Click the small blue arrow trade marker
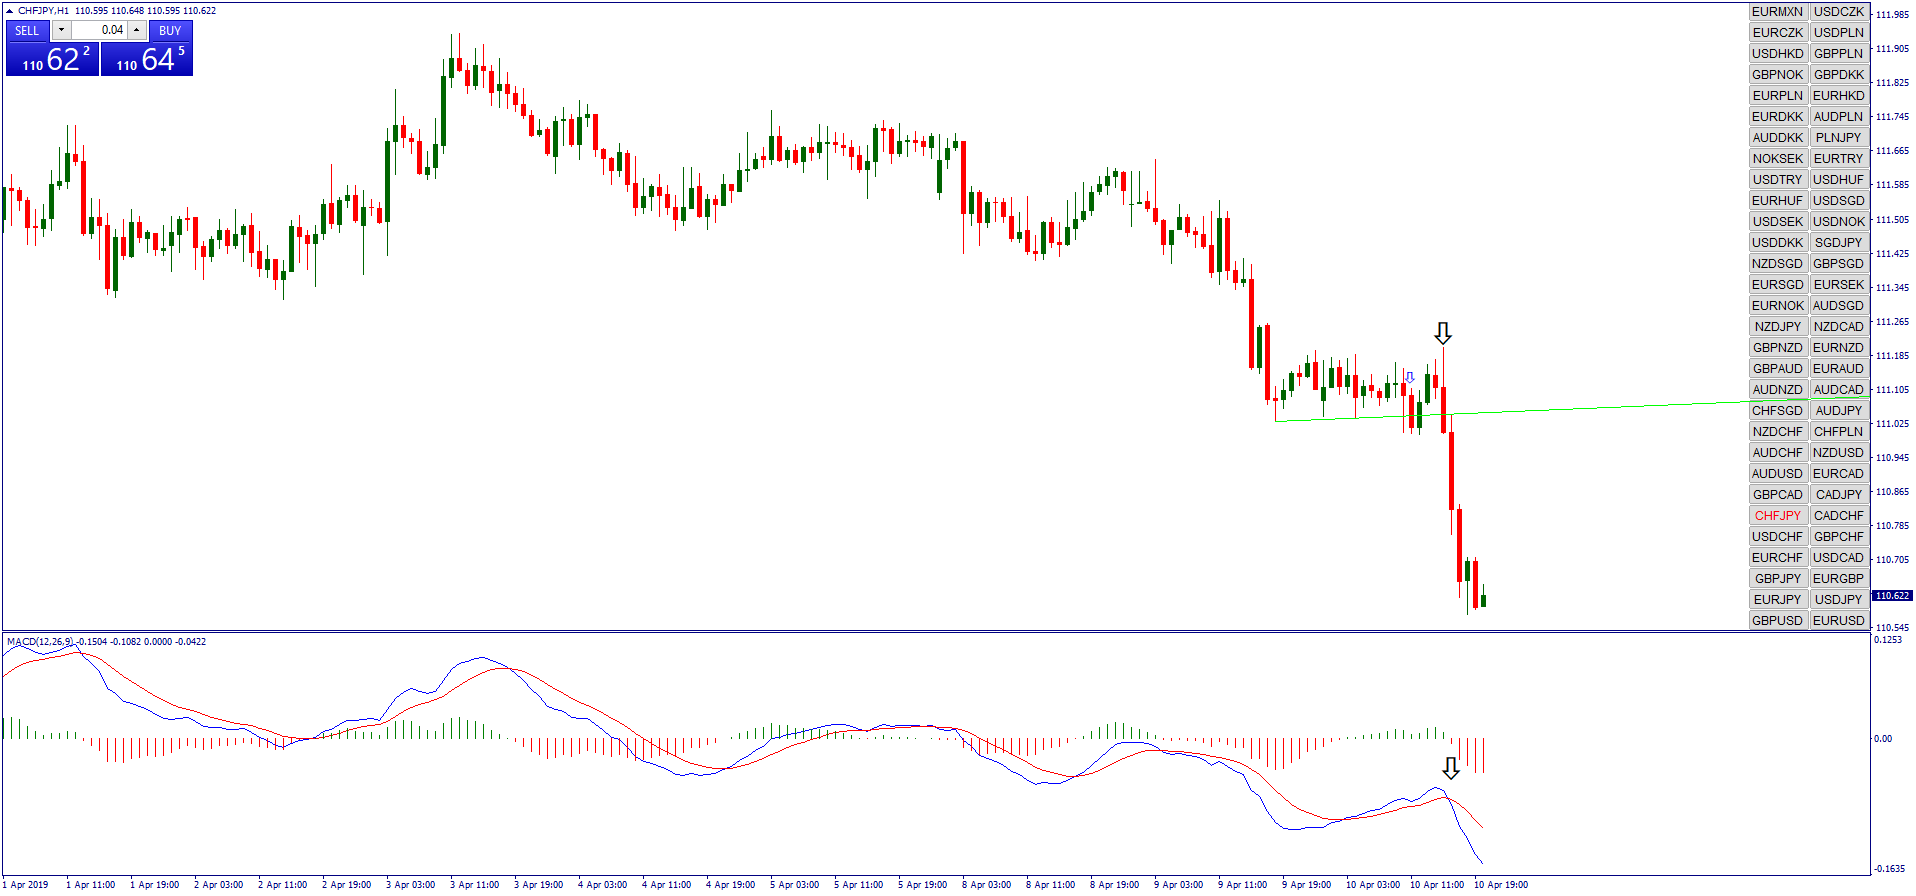Viewport: 1916px width, 896px height. tap(1409, 378)
